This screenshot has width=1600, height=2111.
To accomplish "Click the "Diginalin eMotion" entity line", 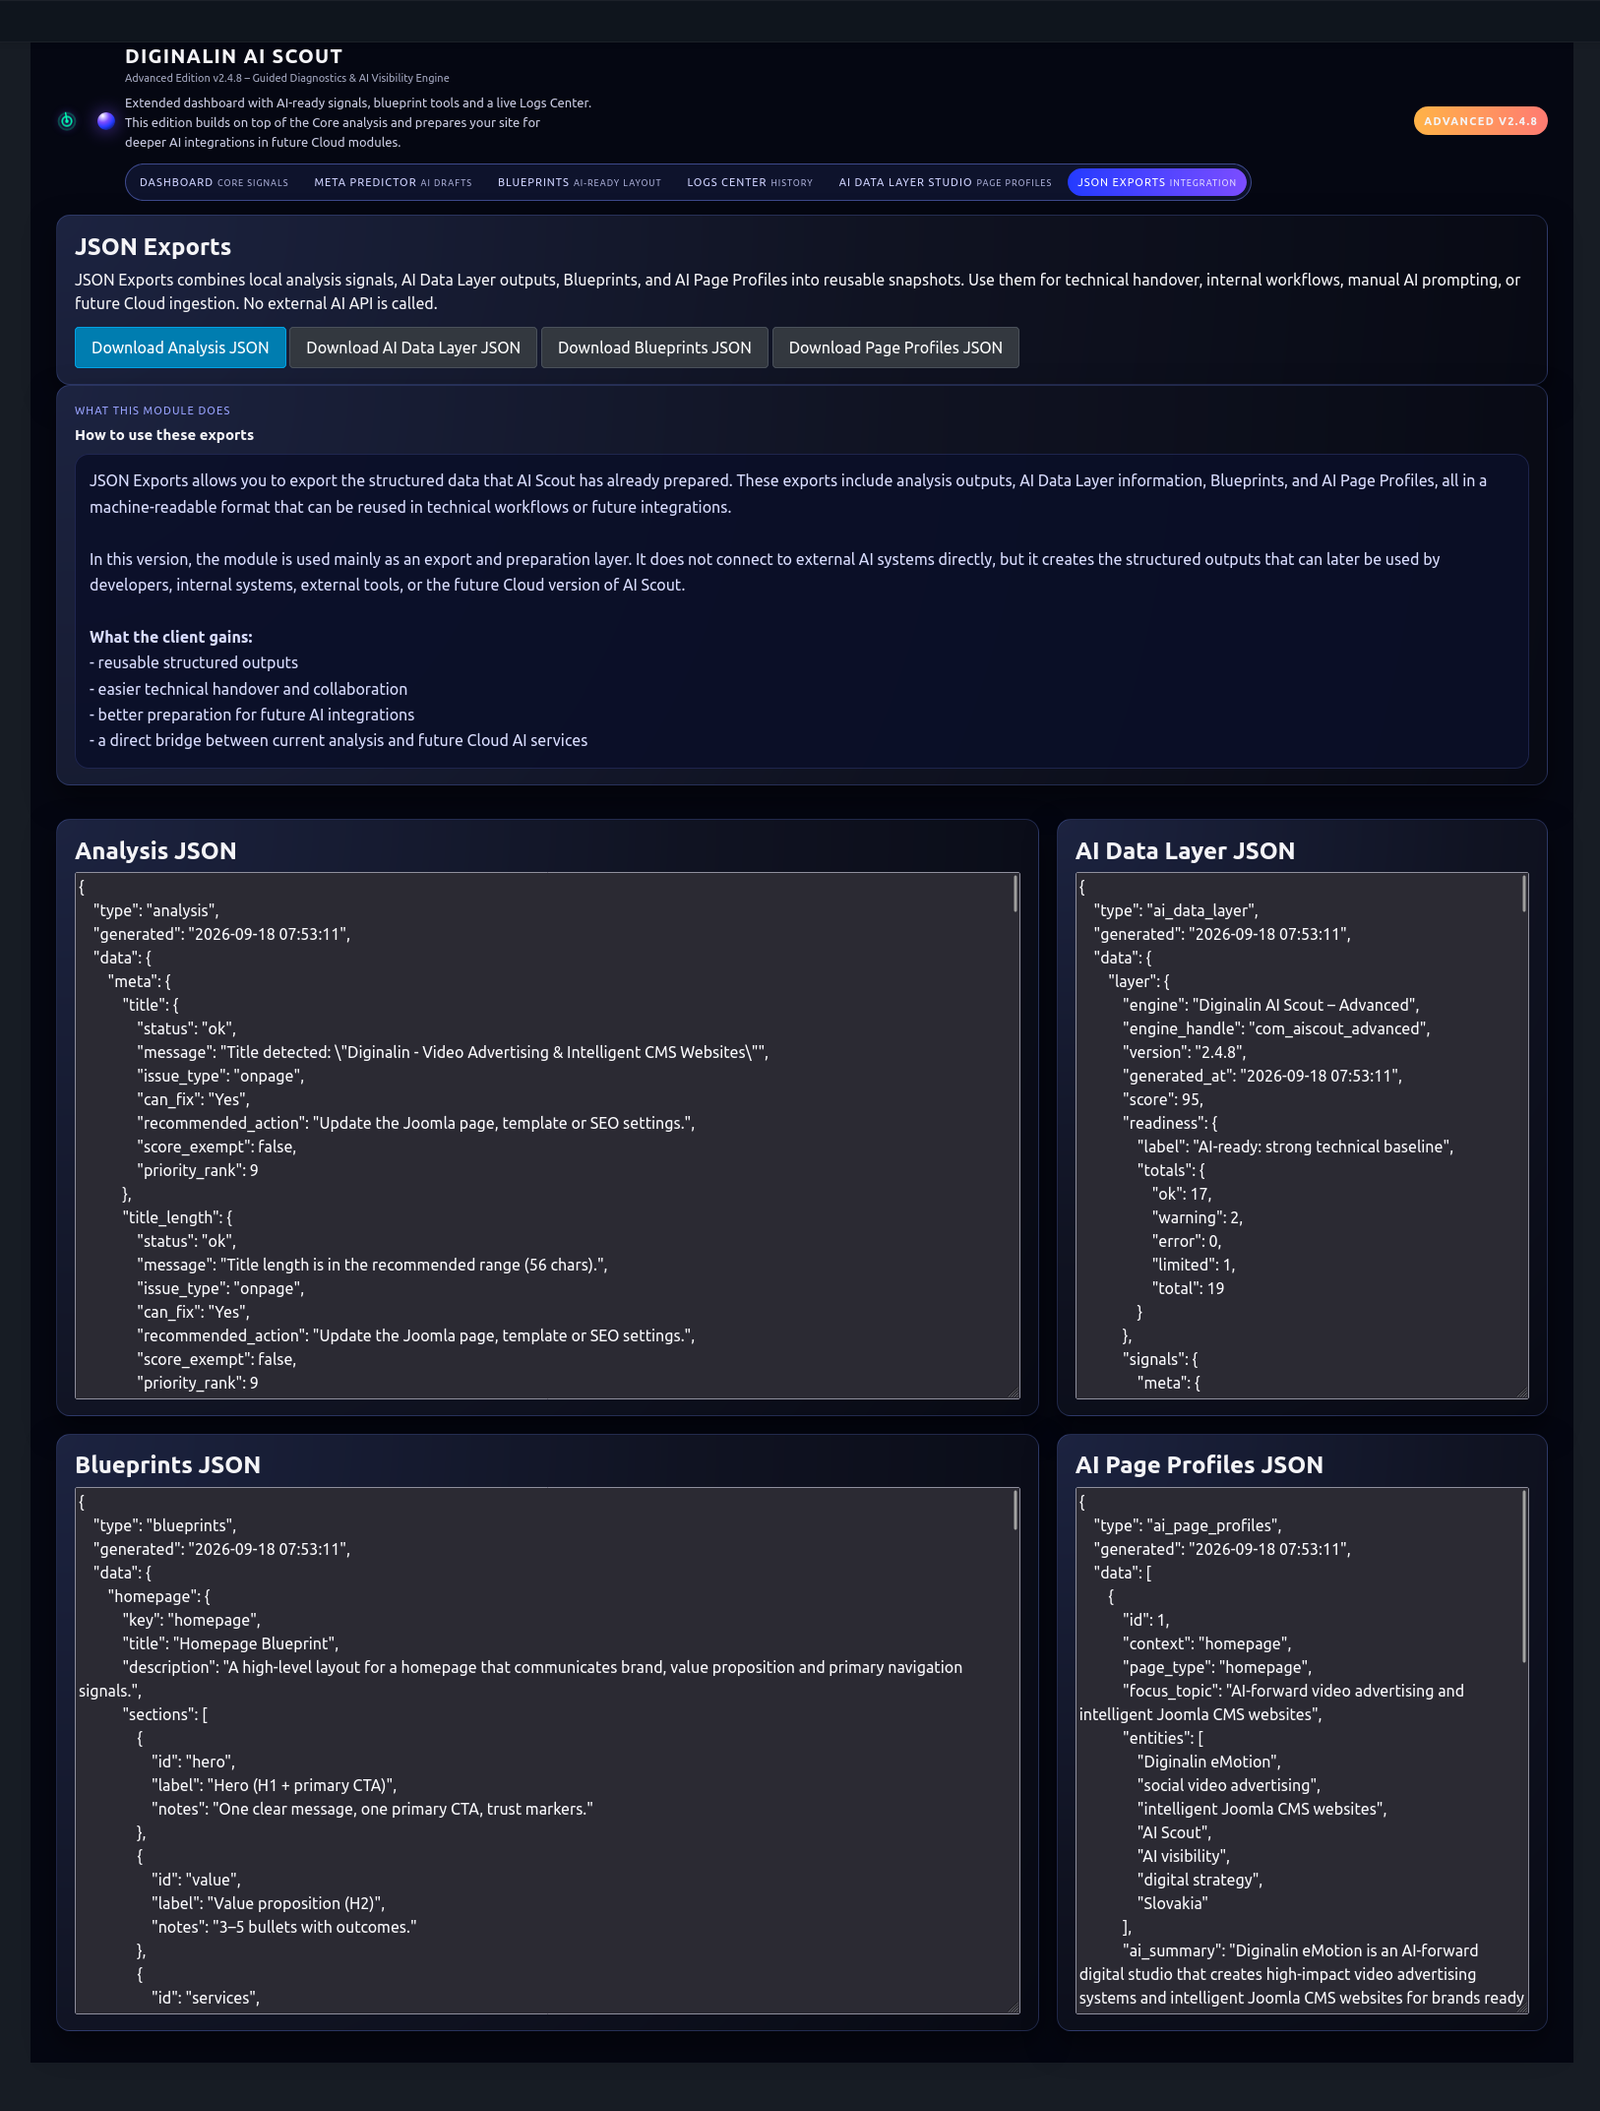I will tap(1209, 1762).
